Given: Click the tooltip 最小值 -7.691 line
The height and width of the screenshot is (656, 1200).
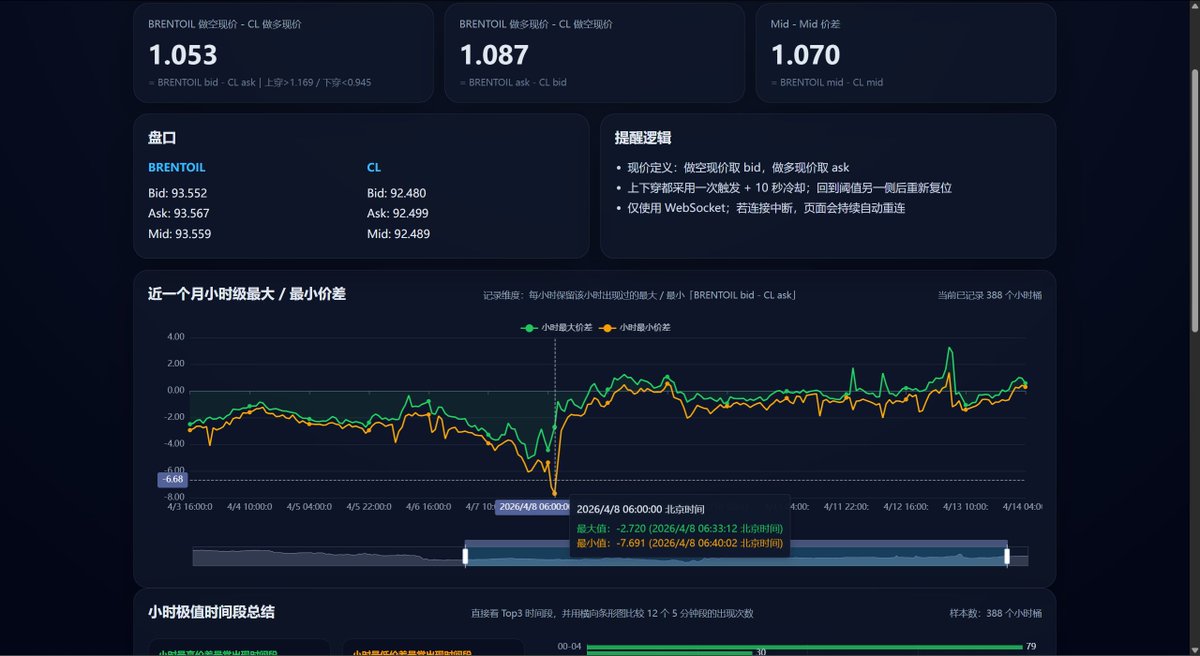Looking at the screenshot, I should click(x=679, y=543).
